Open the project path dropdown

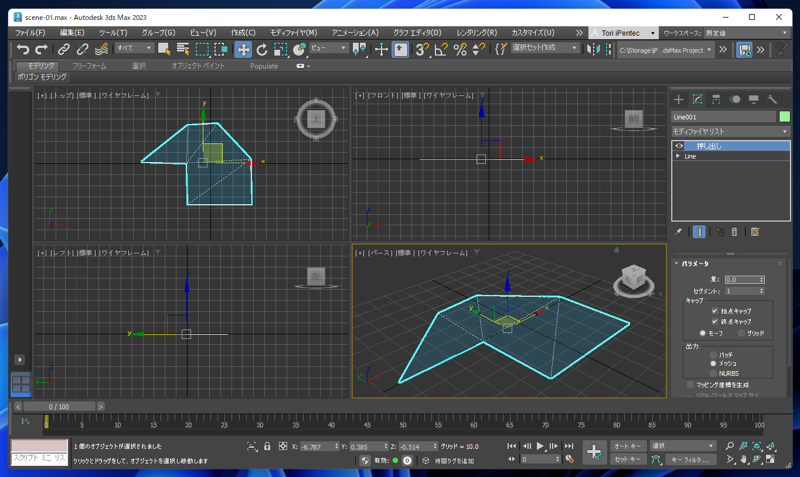click(665, 50)
